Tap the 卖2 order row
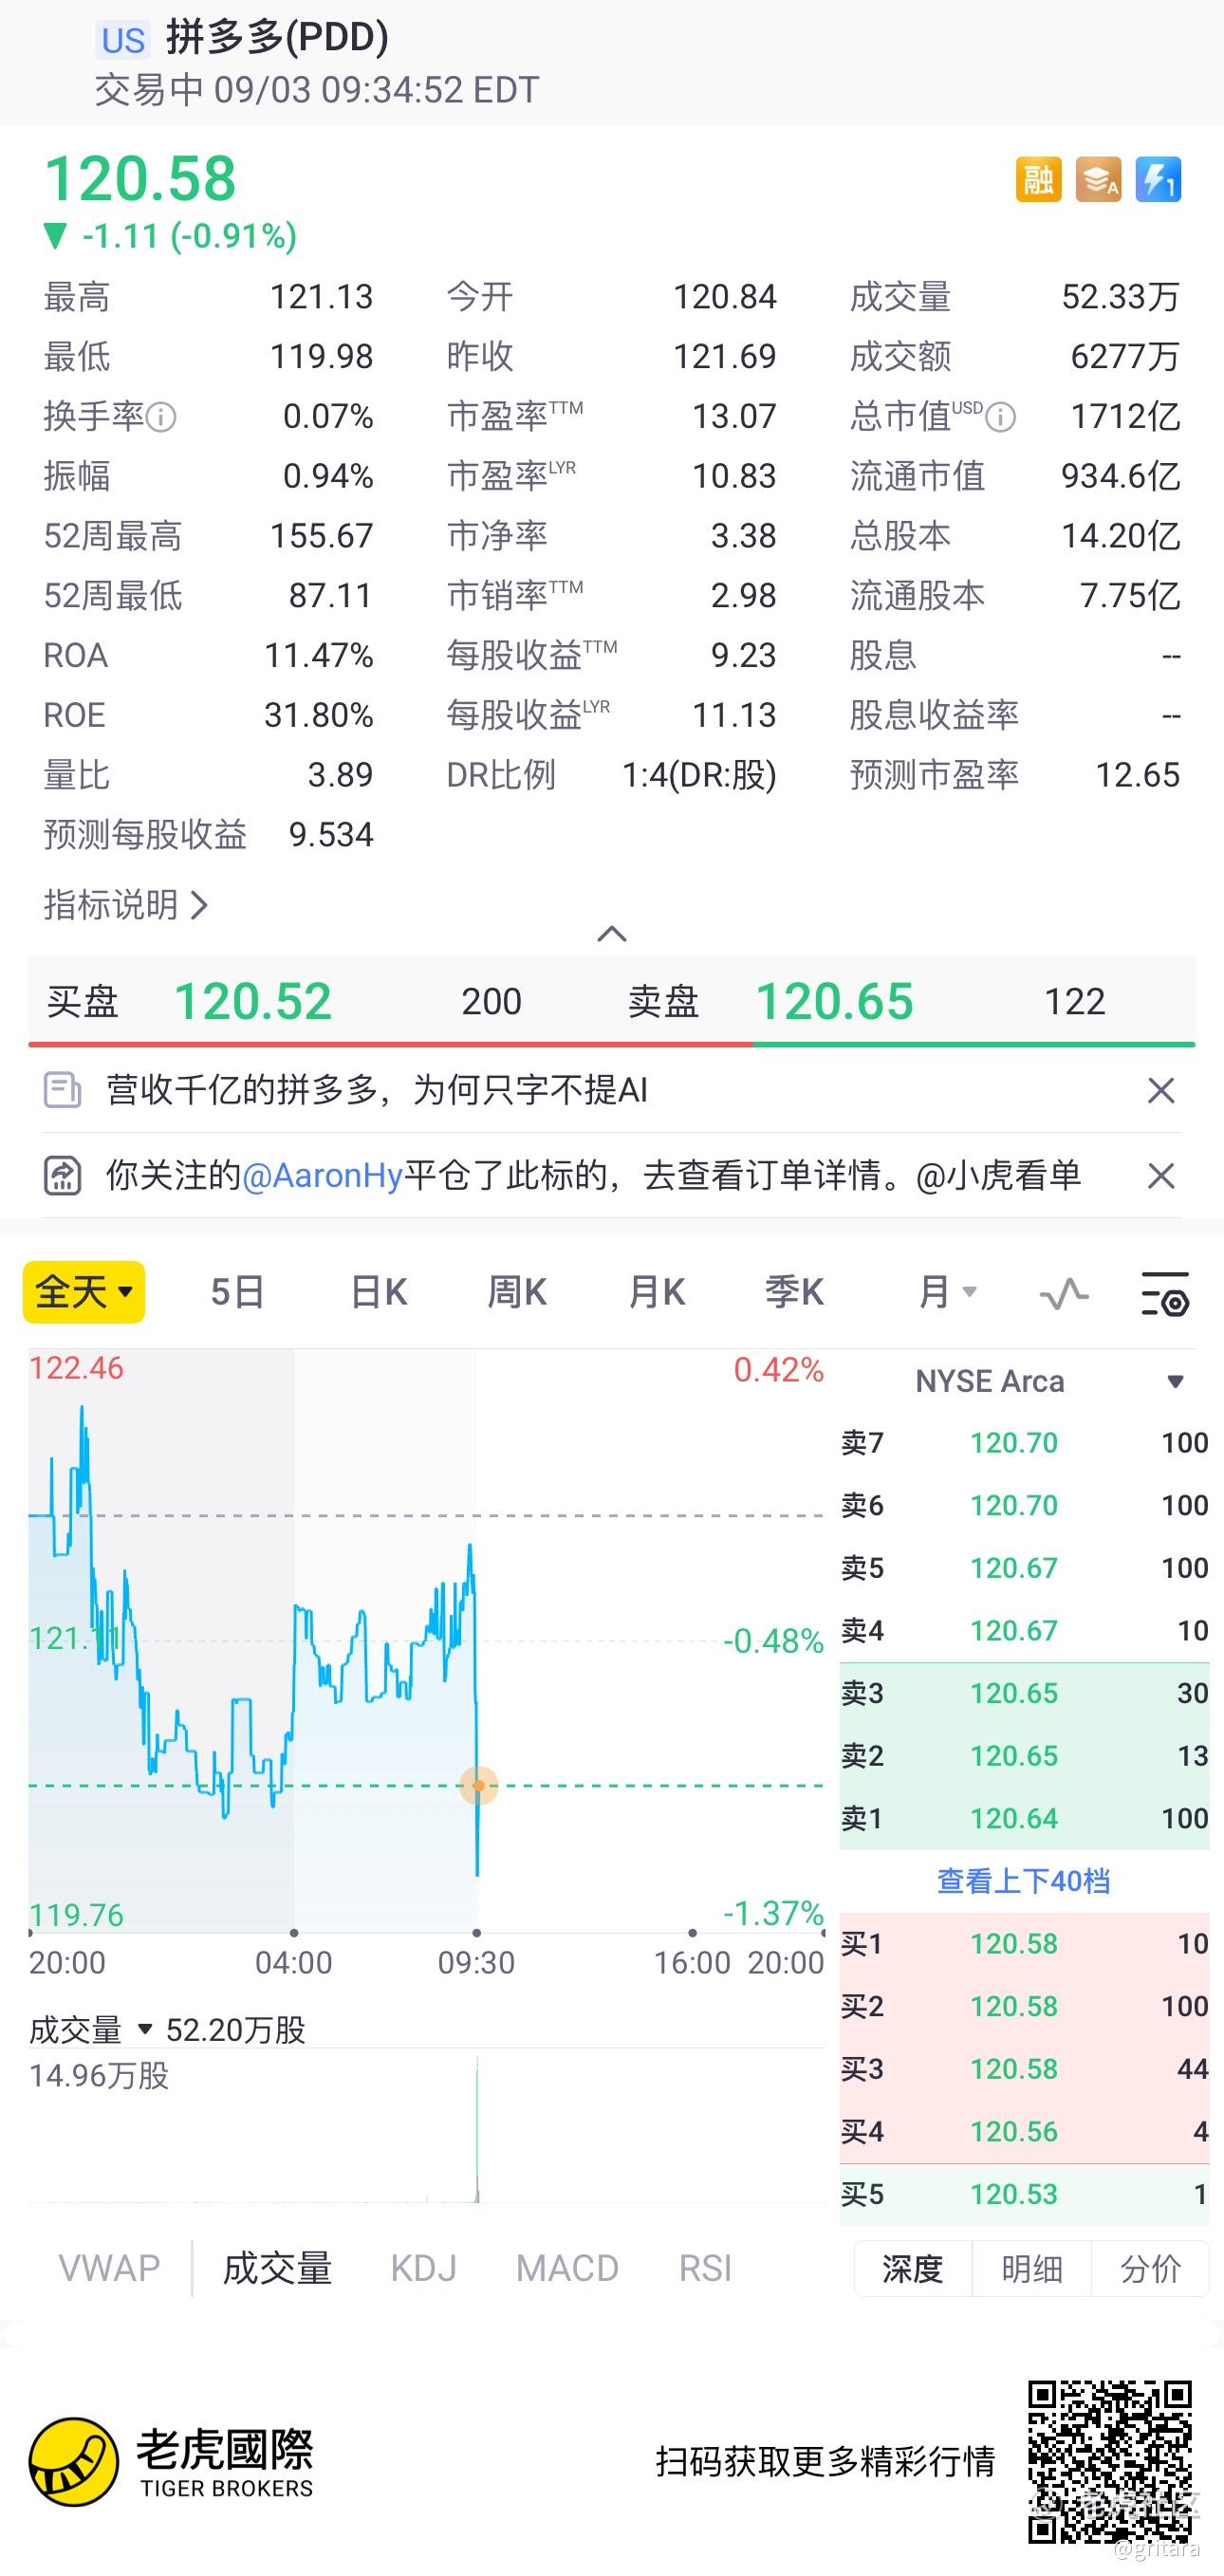The image size is (1224, 2576). point(1024,1755)
